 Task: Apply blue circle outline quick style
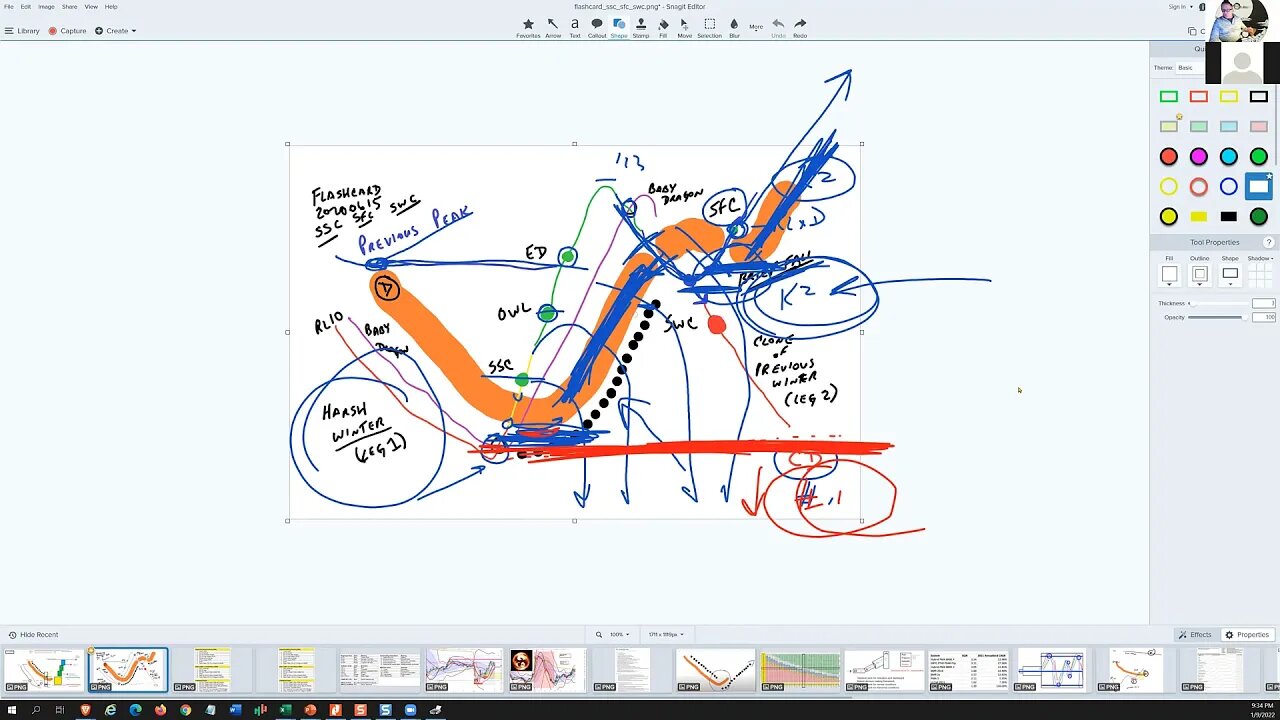coord(1229,187)
